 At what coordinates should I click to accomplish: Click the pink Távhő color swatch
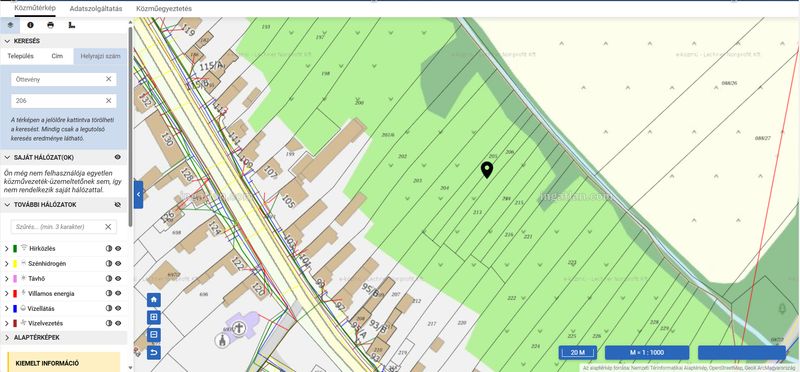pyautogui.click(x=15, y=279)
